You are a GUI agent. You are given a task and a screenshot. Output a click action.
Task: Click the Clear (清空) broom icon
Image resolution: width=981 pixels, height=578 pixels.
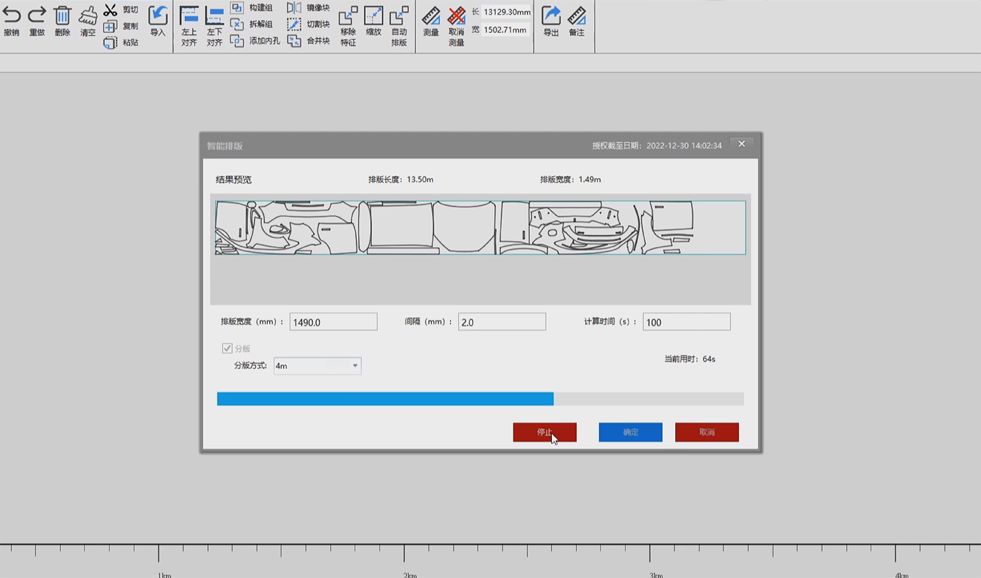[88, 16]
